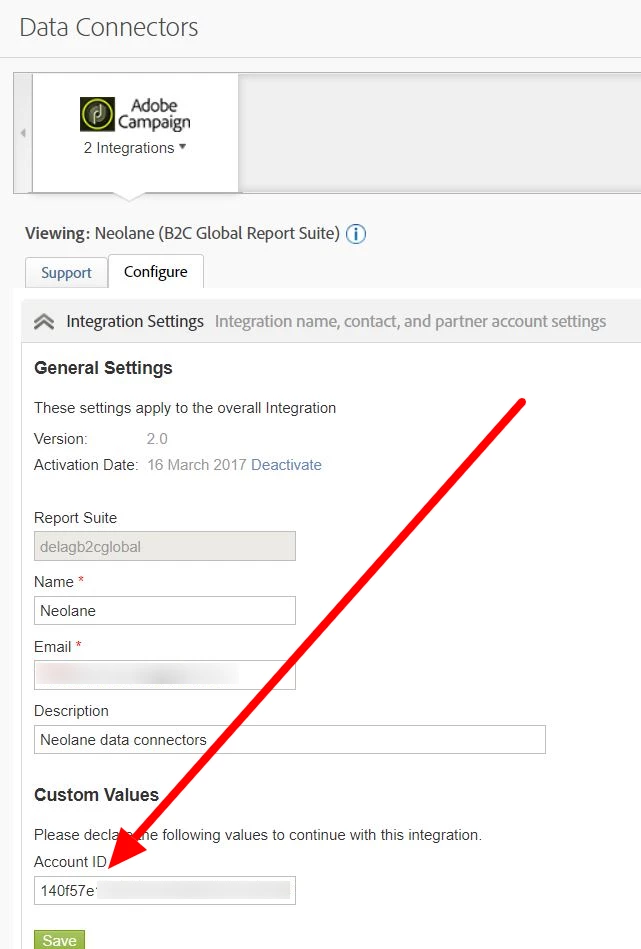
Task: Click the version value 2.0
Action: point(157,439)
